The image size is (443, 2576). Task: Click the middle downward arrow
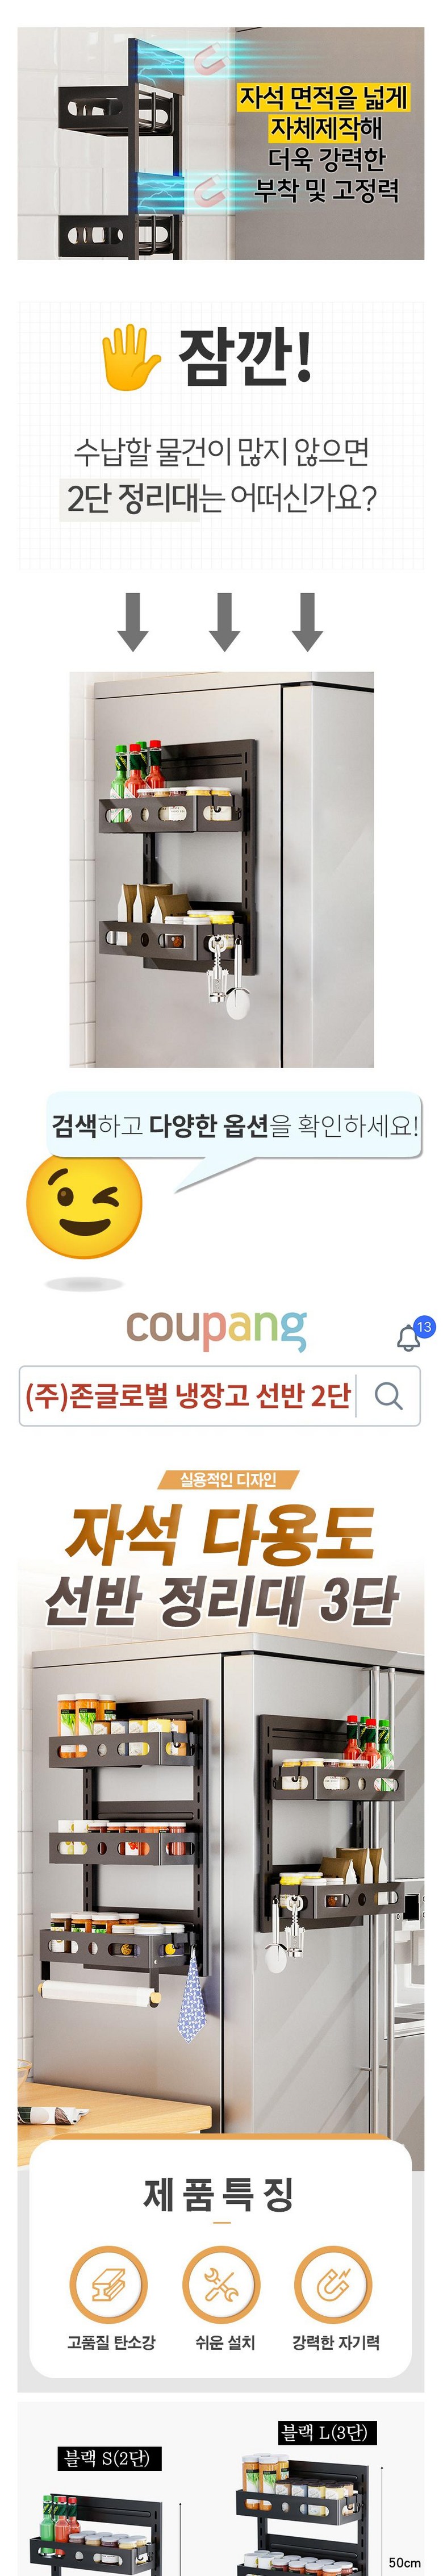(225, 621)
